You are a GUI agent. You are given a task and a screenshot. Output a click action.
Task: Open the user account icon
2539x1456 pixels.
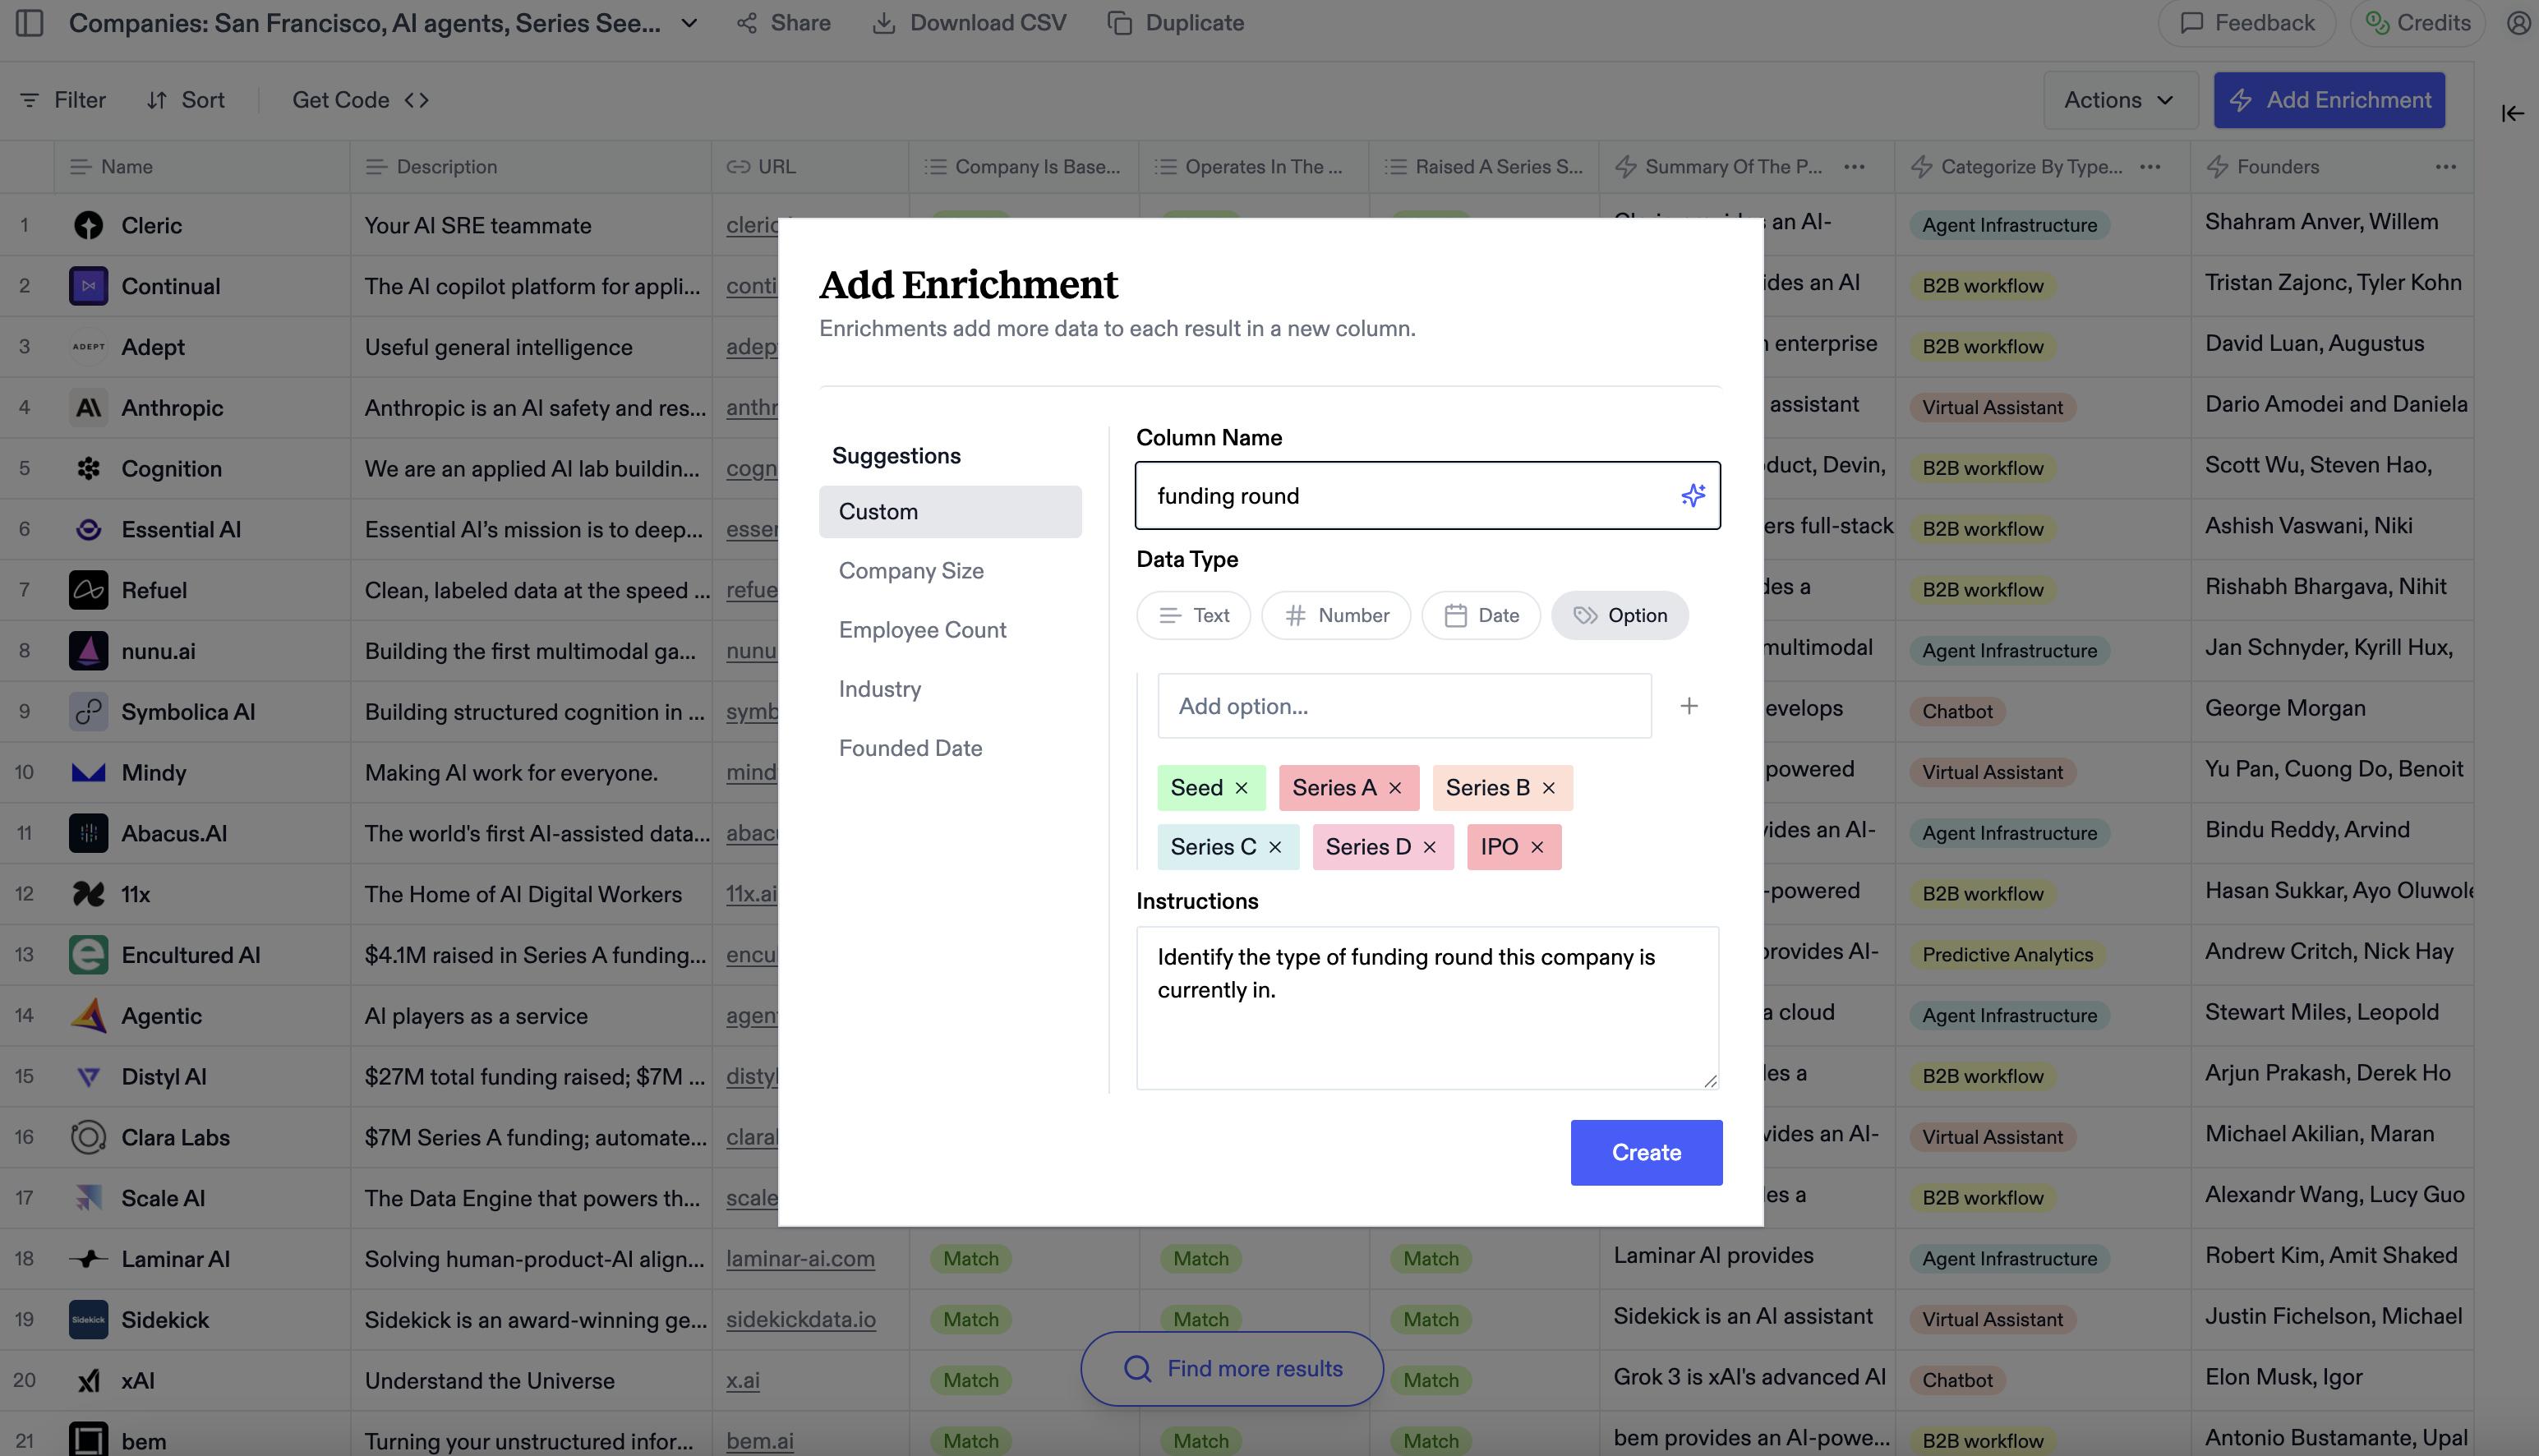pyautogui.click(x=2519, y=23)
